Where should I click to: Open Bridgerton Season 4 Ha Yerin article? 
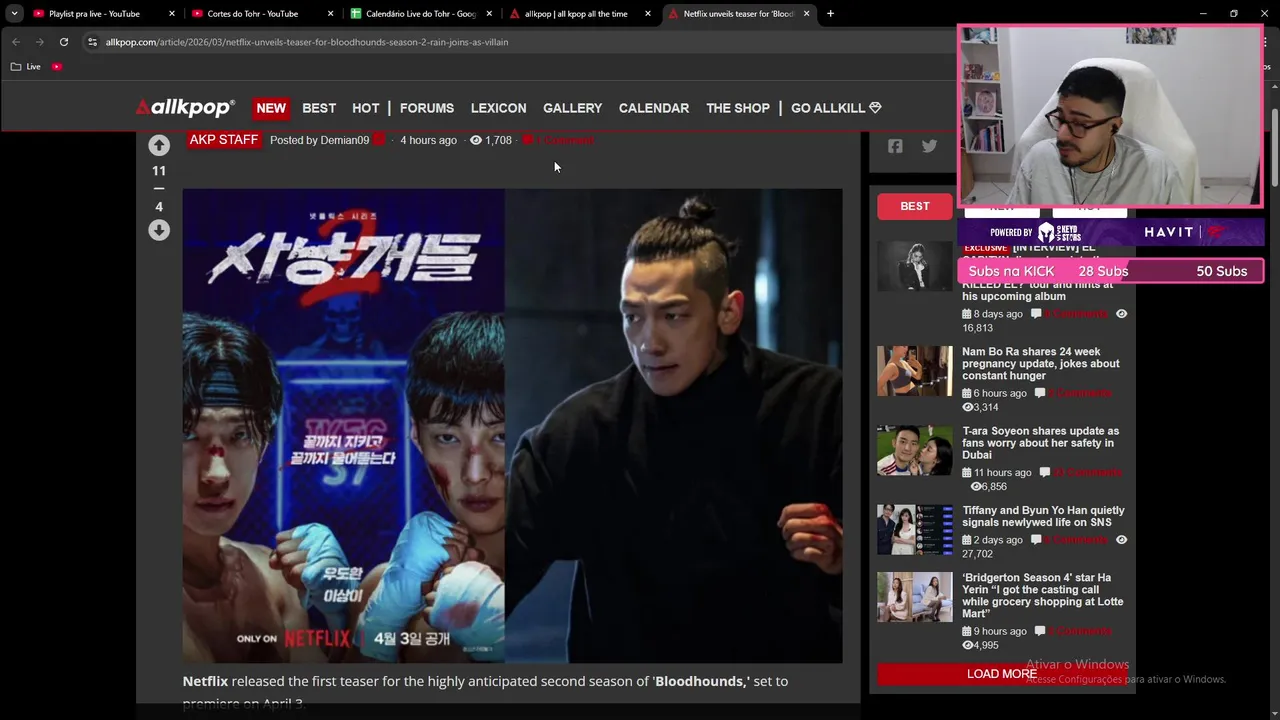click(1042, 596)
